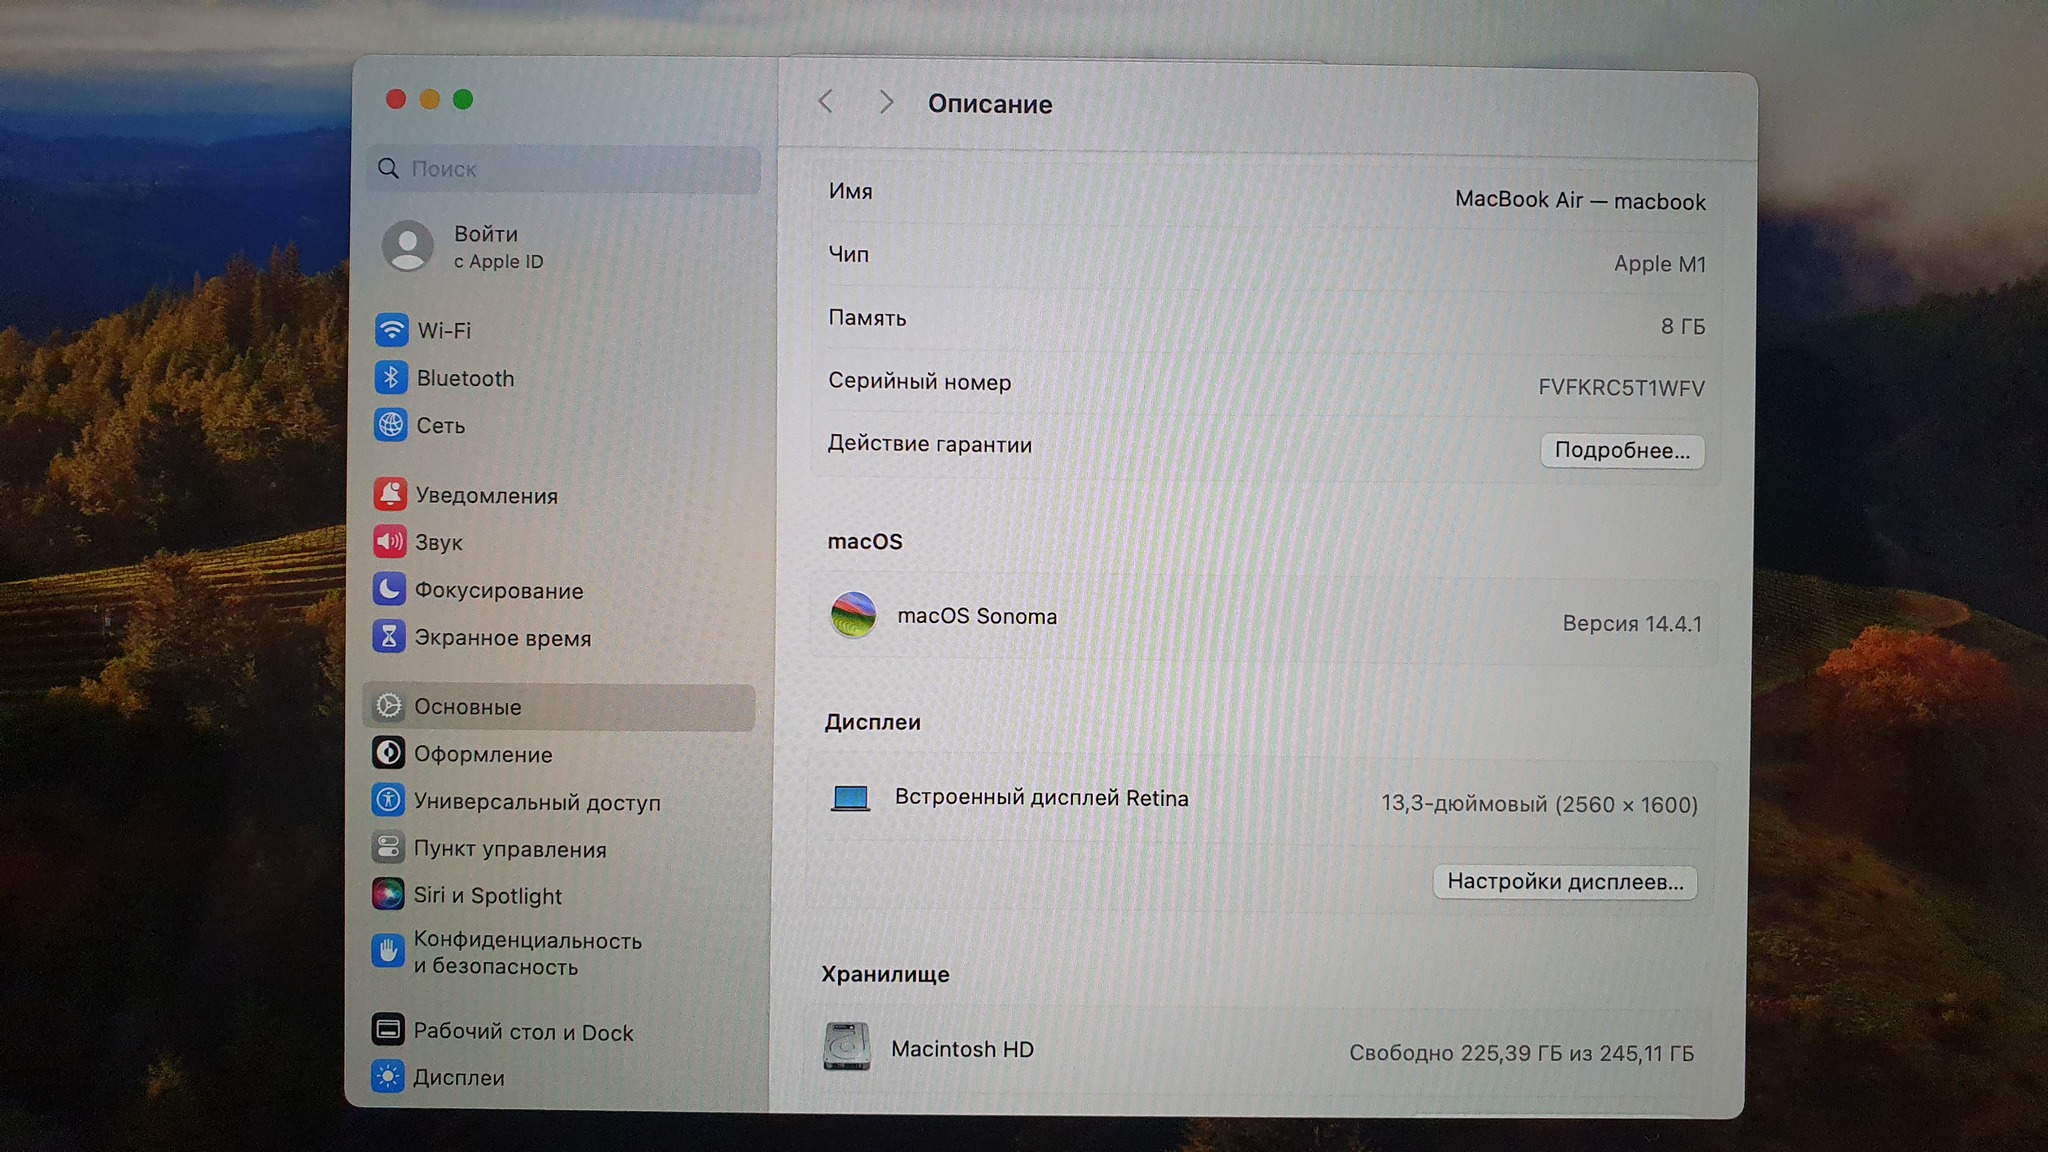Click the Focus (Фокусирование) moon icon

[x=389, y=590]
